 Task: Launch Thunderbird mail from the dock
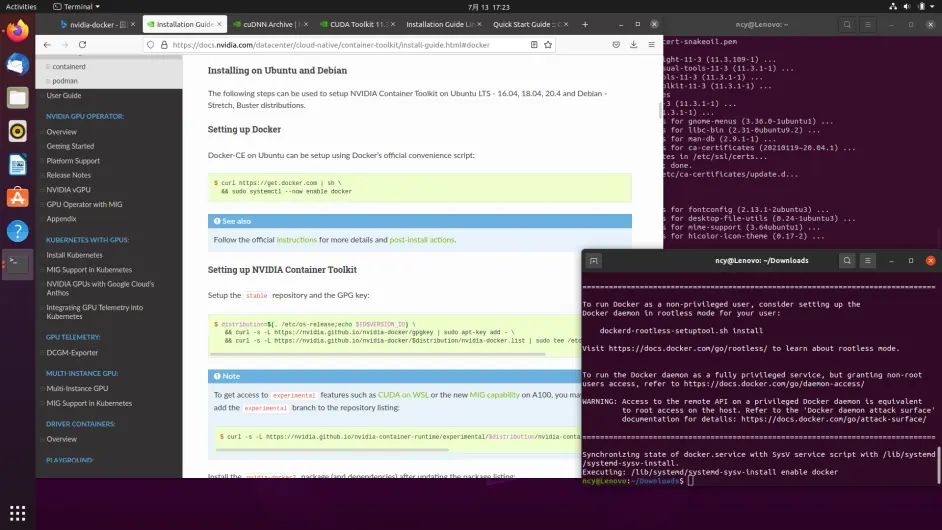click(17, 64)
